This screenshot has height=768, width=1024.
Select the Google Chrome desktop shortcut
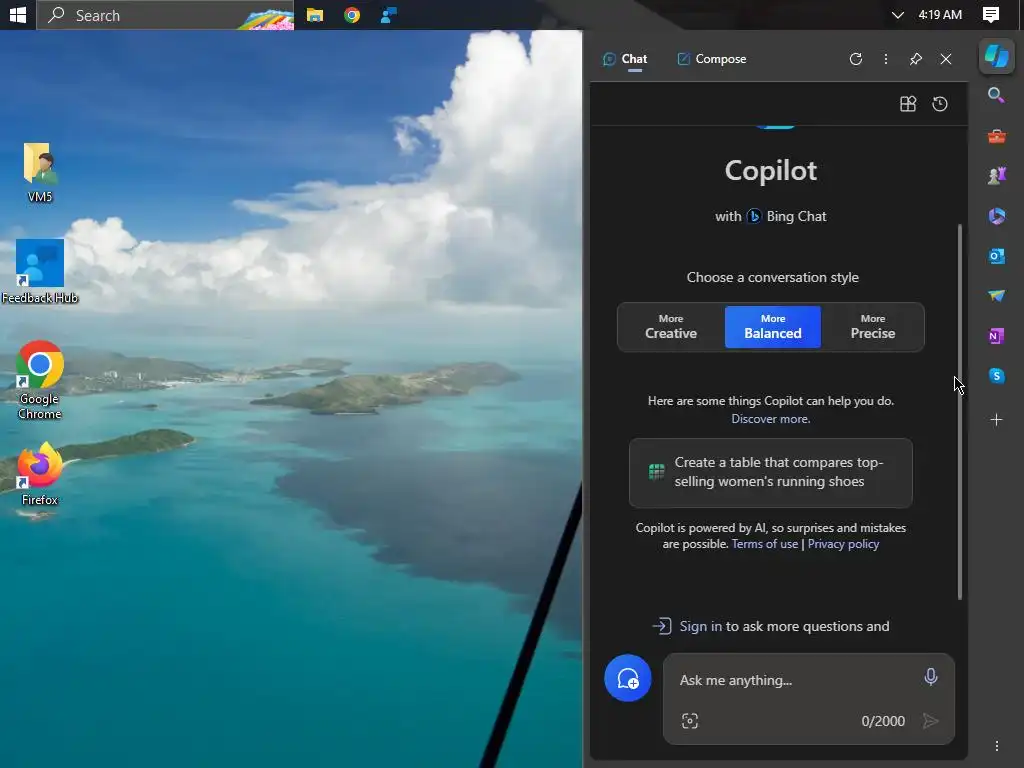pos(40,380)
